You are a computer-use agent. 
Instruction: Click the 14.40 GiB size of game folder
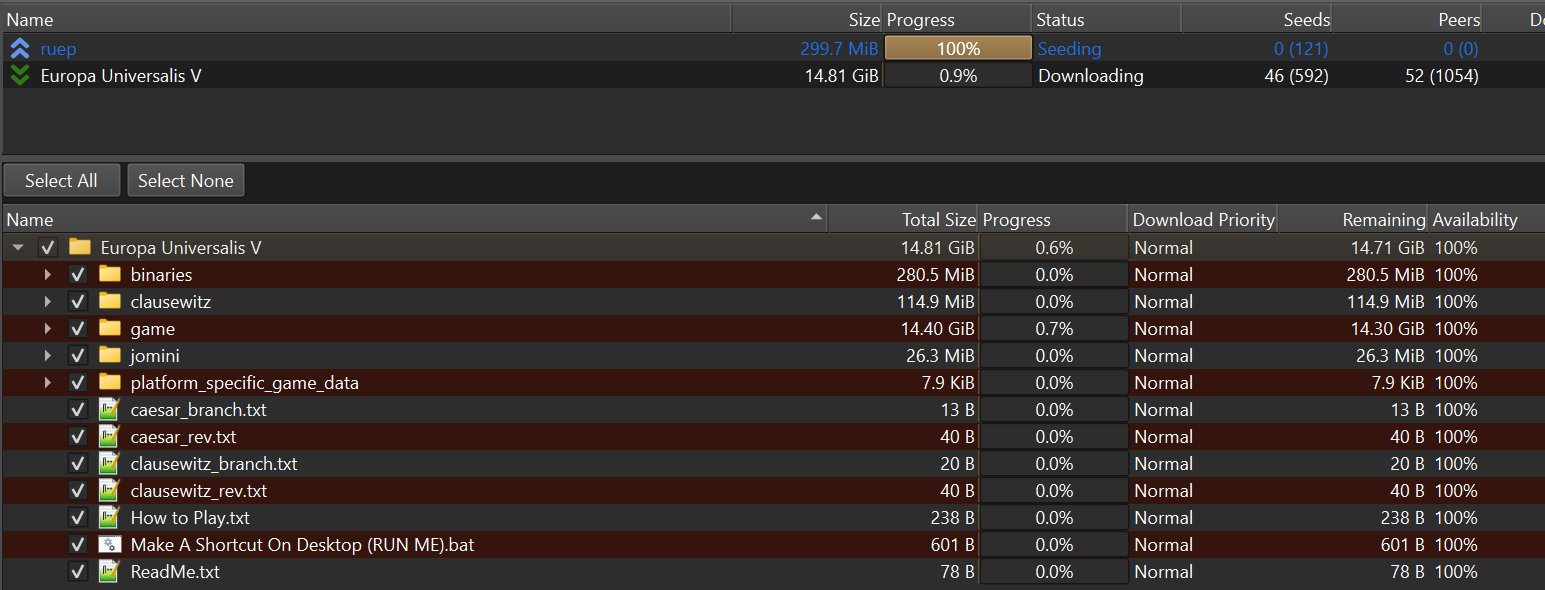click(x=935, y=328)
